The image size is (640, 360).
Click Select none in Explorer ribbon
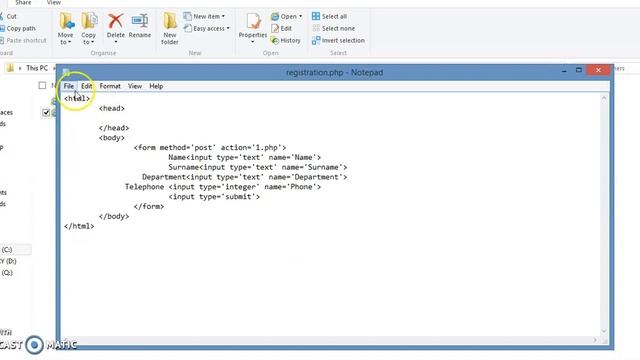[333, 28]
